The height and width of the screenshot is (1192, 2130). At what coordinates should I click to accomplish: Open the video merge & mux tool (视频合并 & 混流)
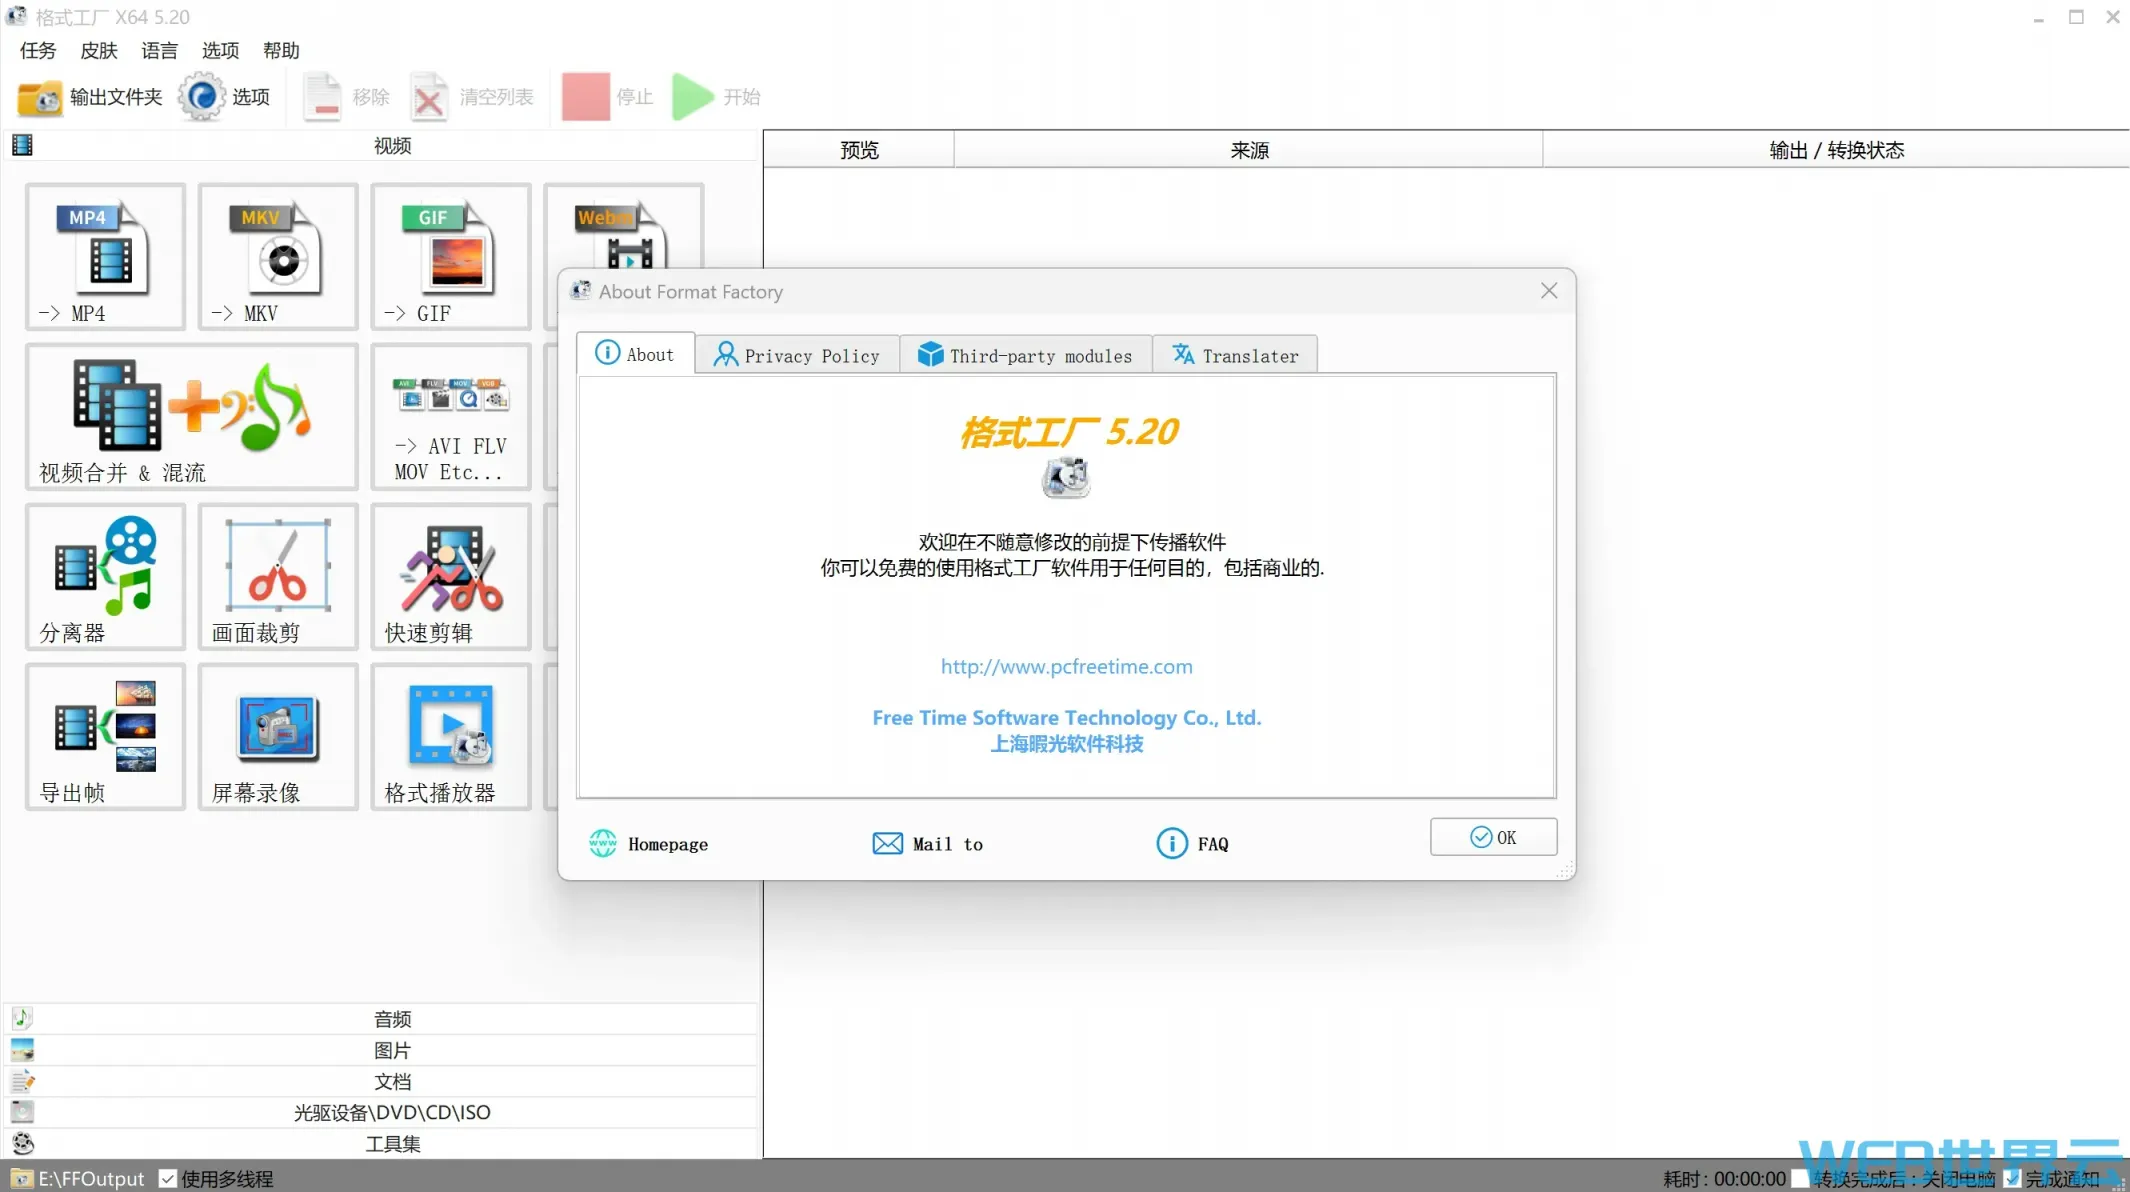[191, 417]
